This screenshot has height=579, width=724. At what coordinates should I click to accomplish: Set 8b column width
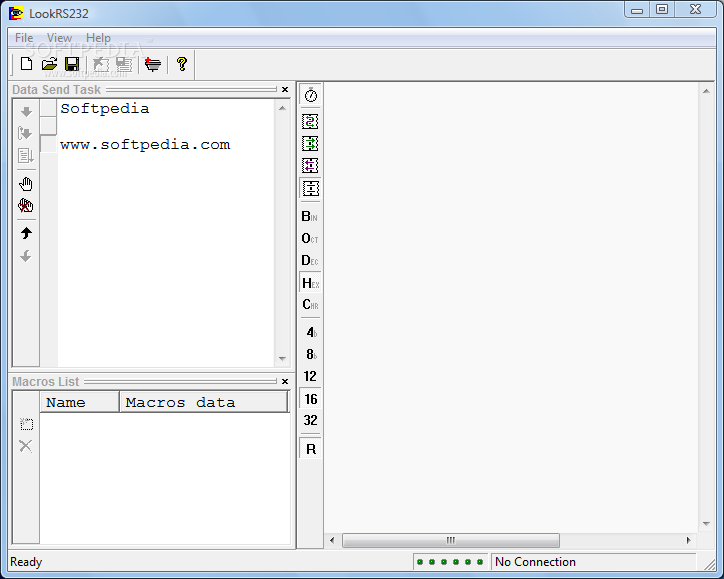[x=311, y=354]
